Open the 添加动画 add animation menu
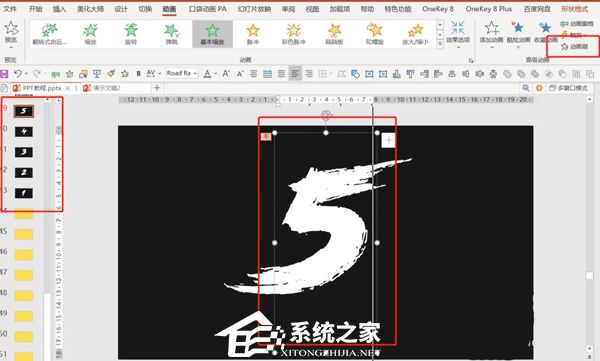Viewport: 600px width, 361px height. [x=491, y=34]
